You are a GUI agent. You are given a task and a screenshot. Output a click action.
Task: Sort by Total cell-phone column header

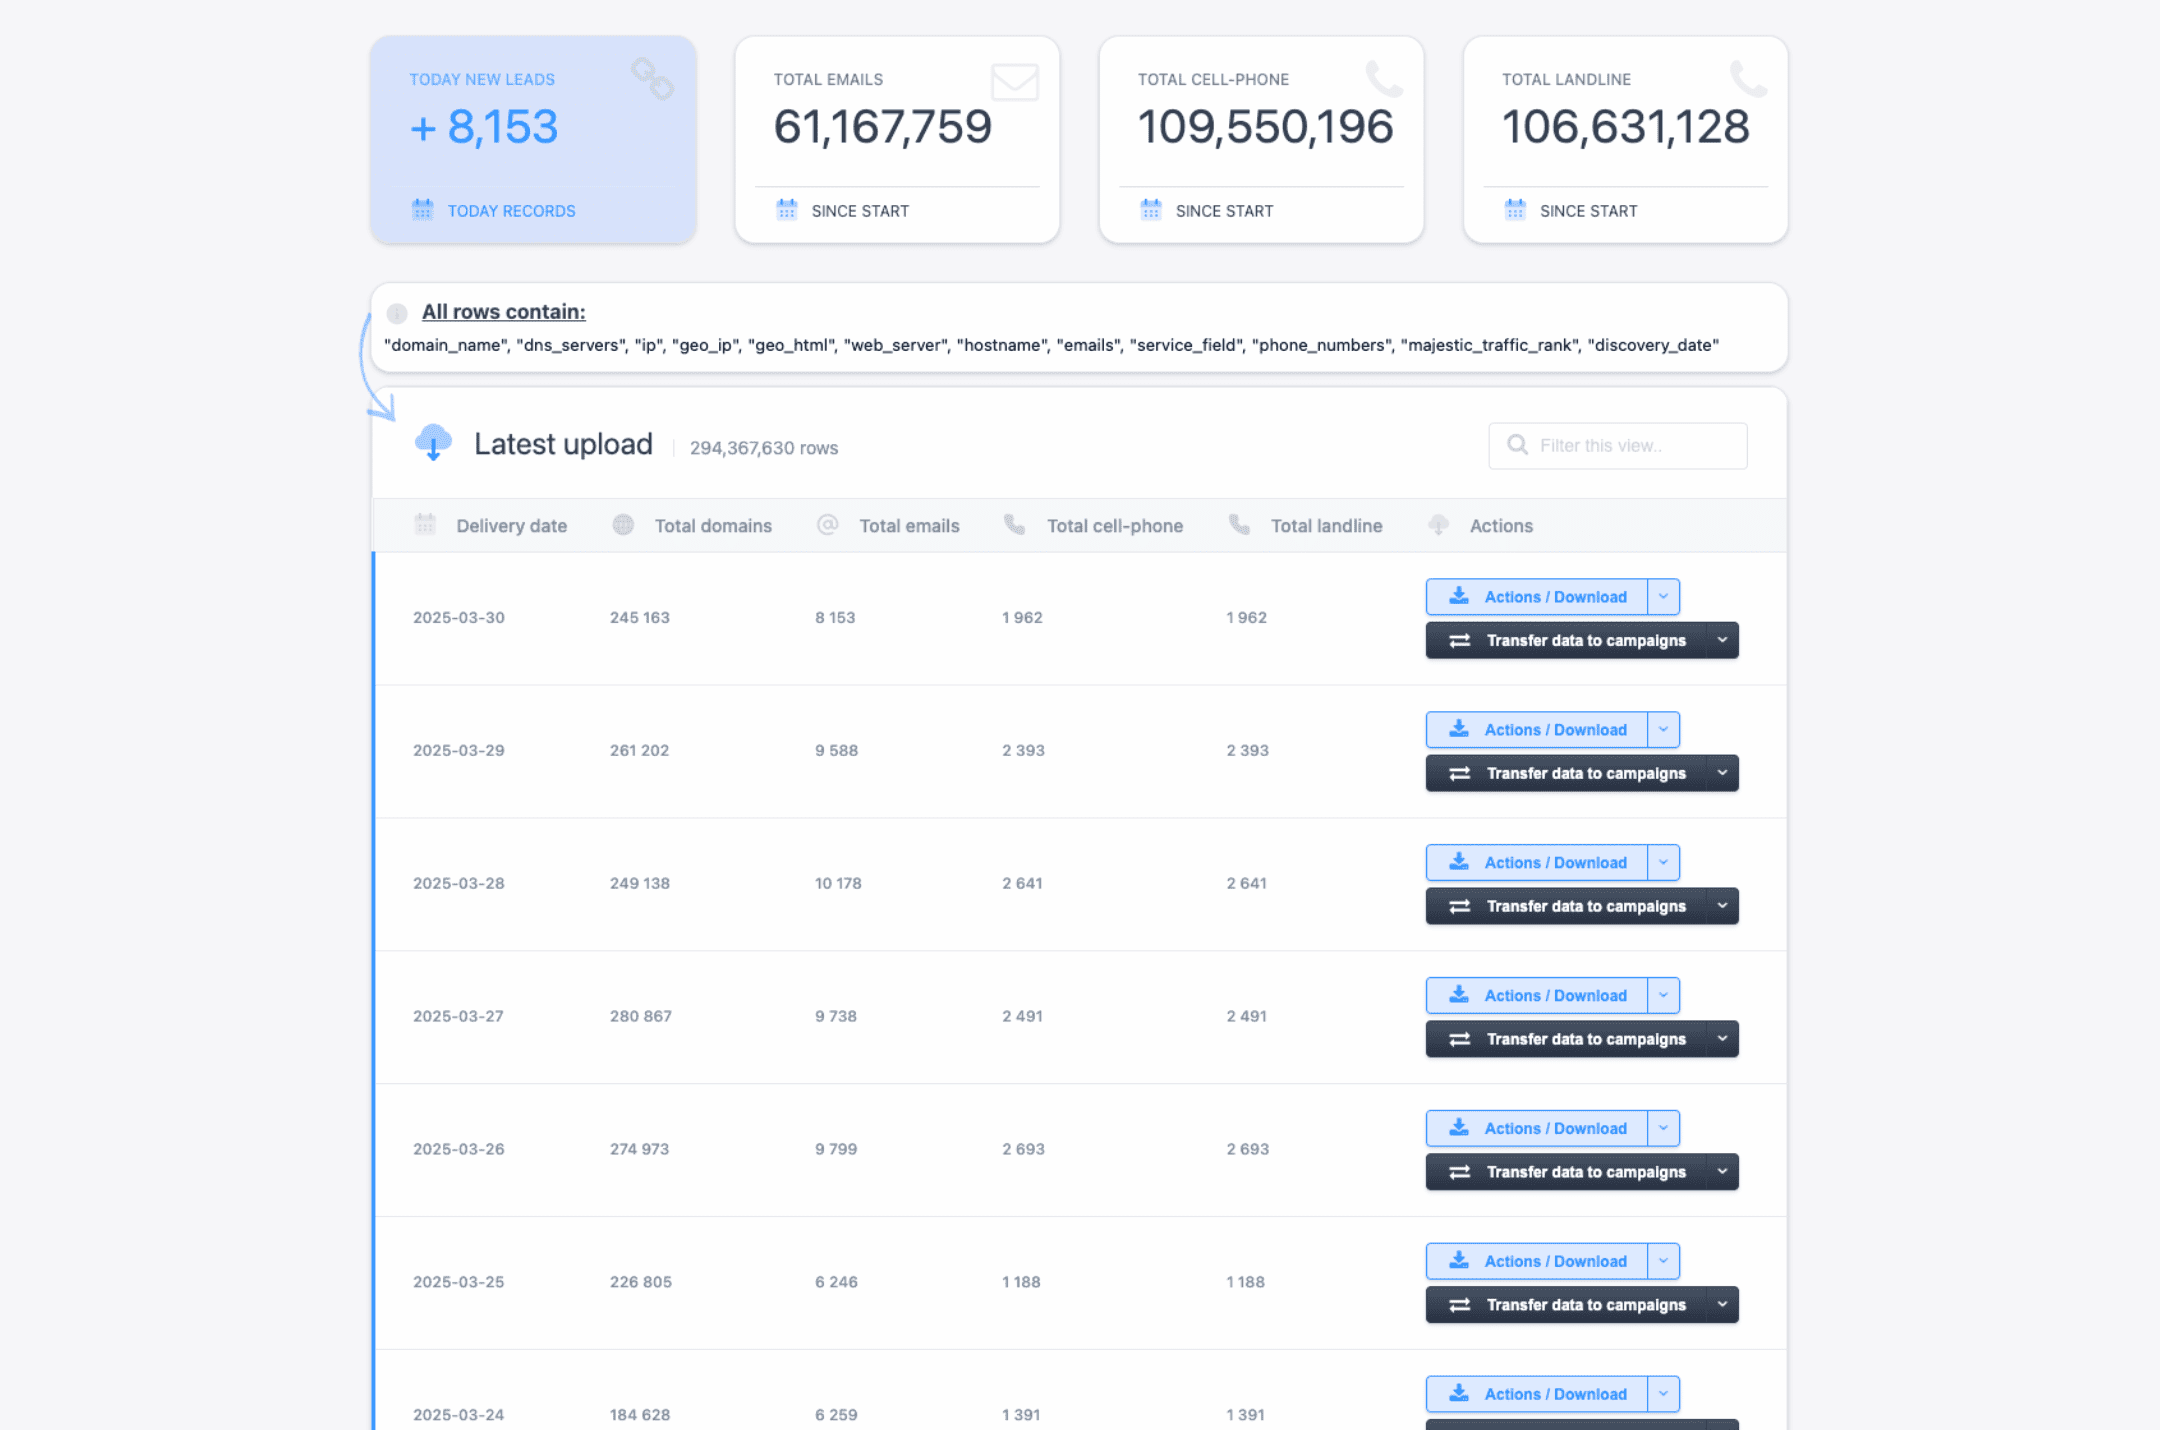tap(1114, 526)
